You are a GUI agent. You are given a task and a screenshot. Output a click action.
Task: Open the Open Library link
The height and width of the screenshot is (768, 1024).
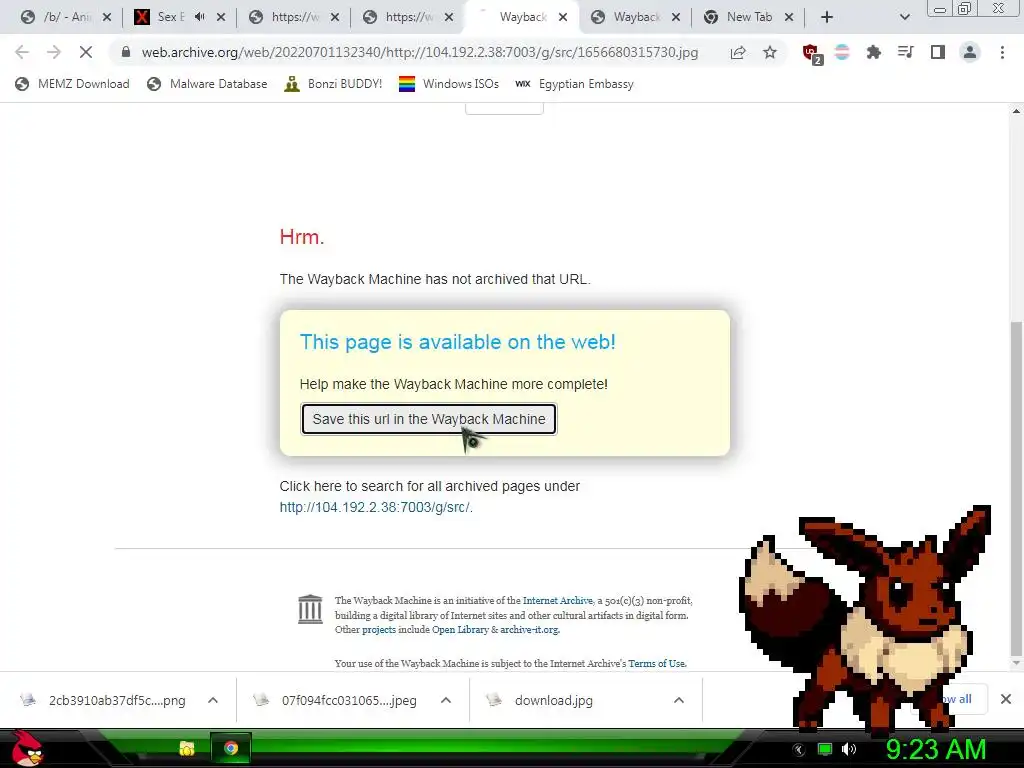click(x=460, y=630)
